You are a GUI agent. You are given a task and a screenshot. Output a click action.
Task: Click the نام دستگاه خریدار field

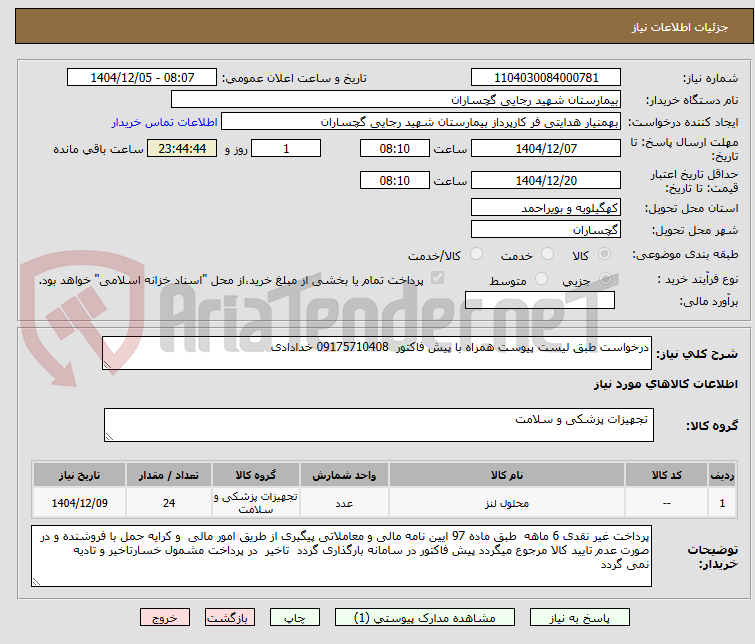coord(396,100)
